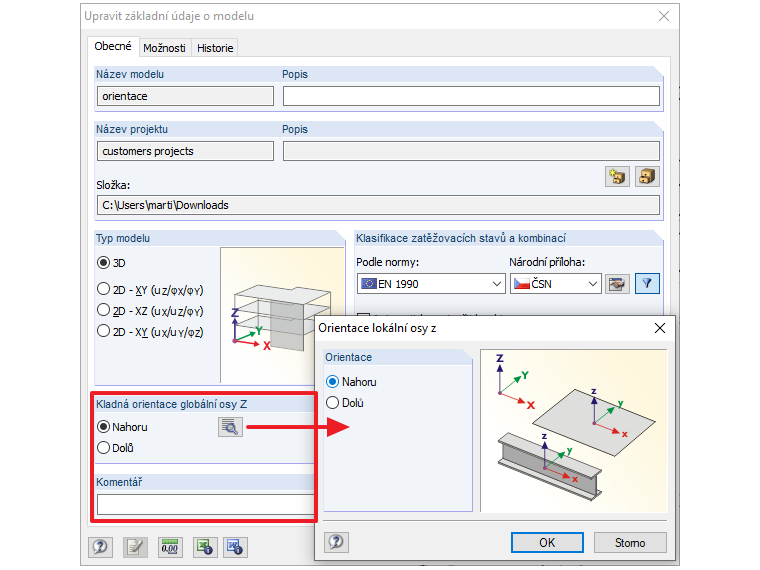The height and width of the screenshot is (570, 760).
Task: Click the Word export info icon
Action: pos(236,547)
